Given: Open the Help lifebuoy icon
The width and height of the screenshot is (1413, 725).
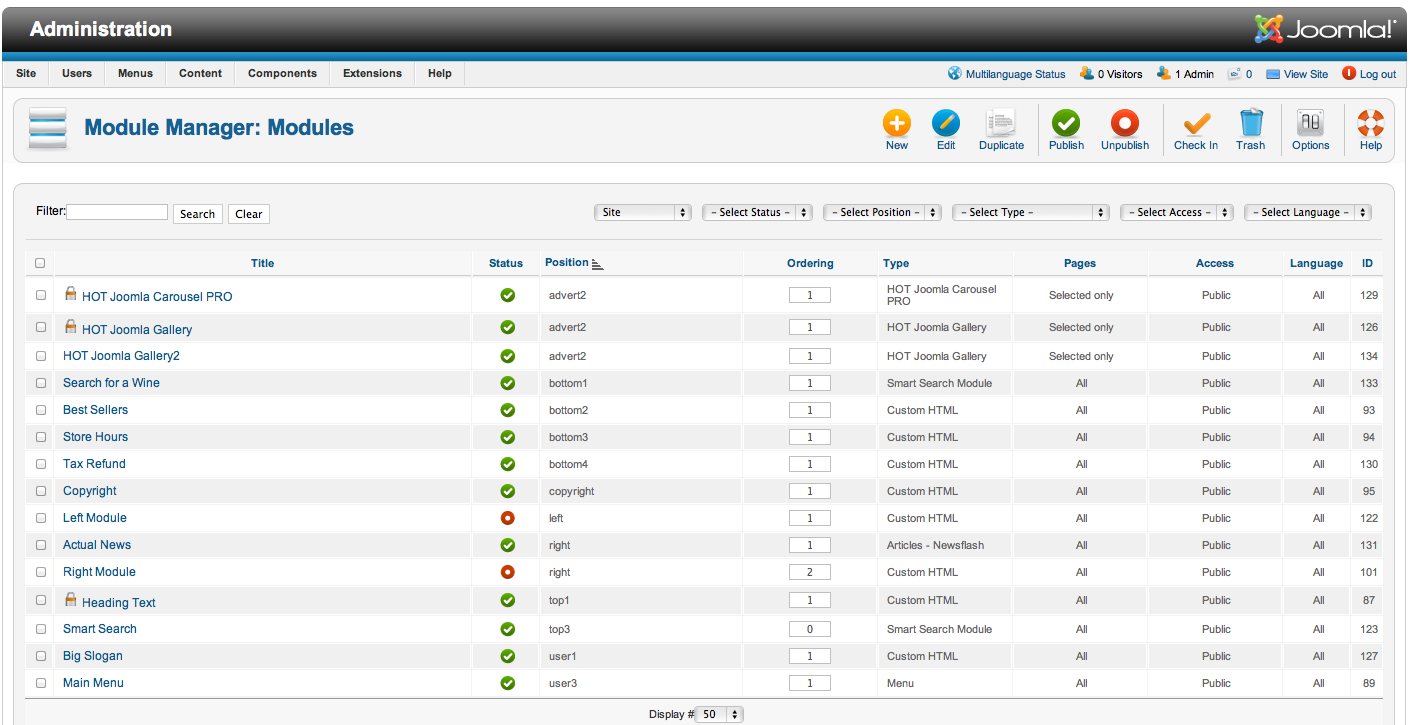Looking at the screenshot, I should click(x=1371, y=123).
